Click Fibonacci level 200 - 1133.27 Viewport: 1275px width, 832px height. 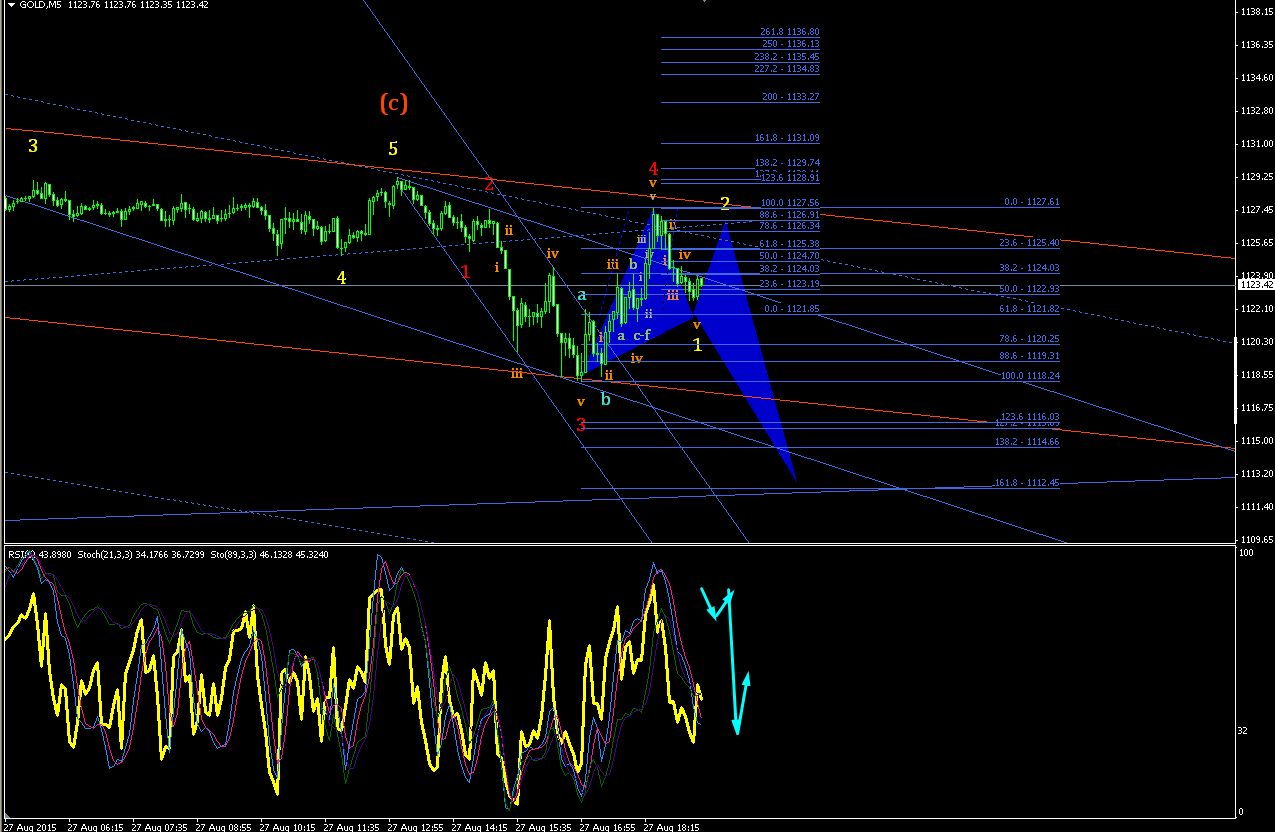pos(791,97)
